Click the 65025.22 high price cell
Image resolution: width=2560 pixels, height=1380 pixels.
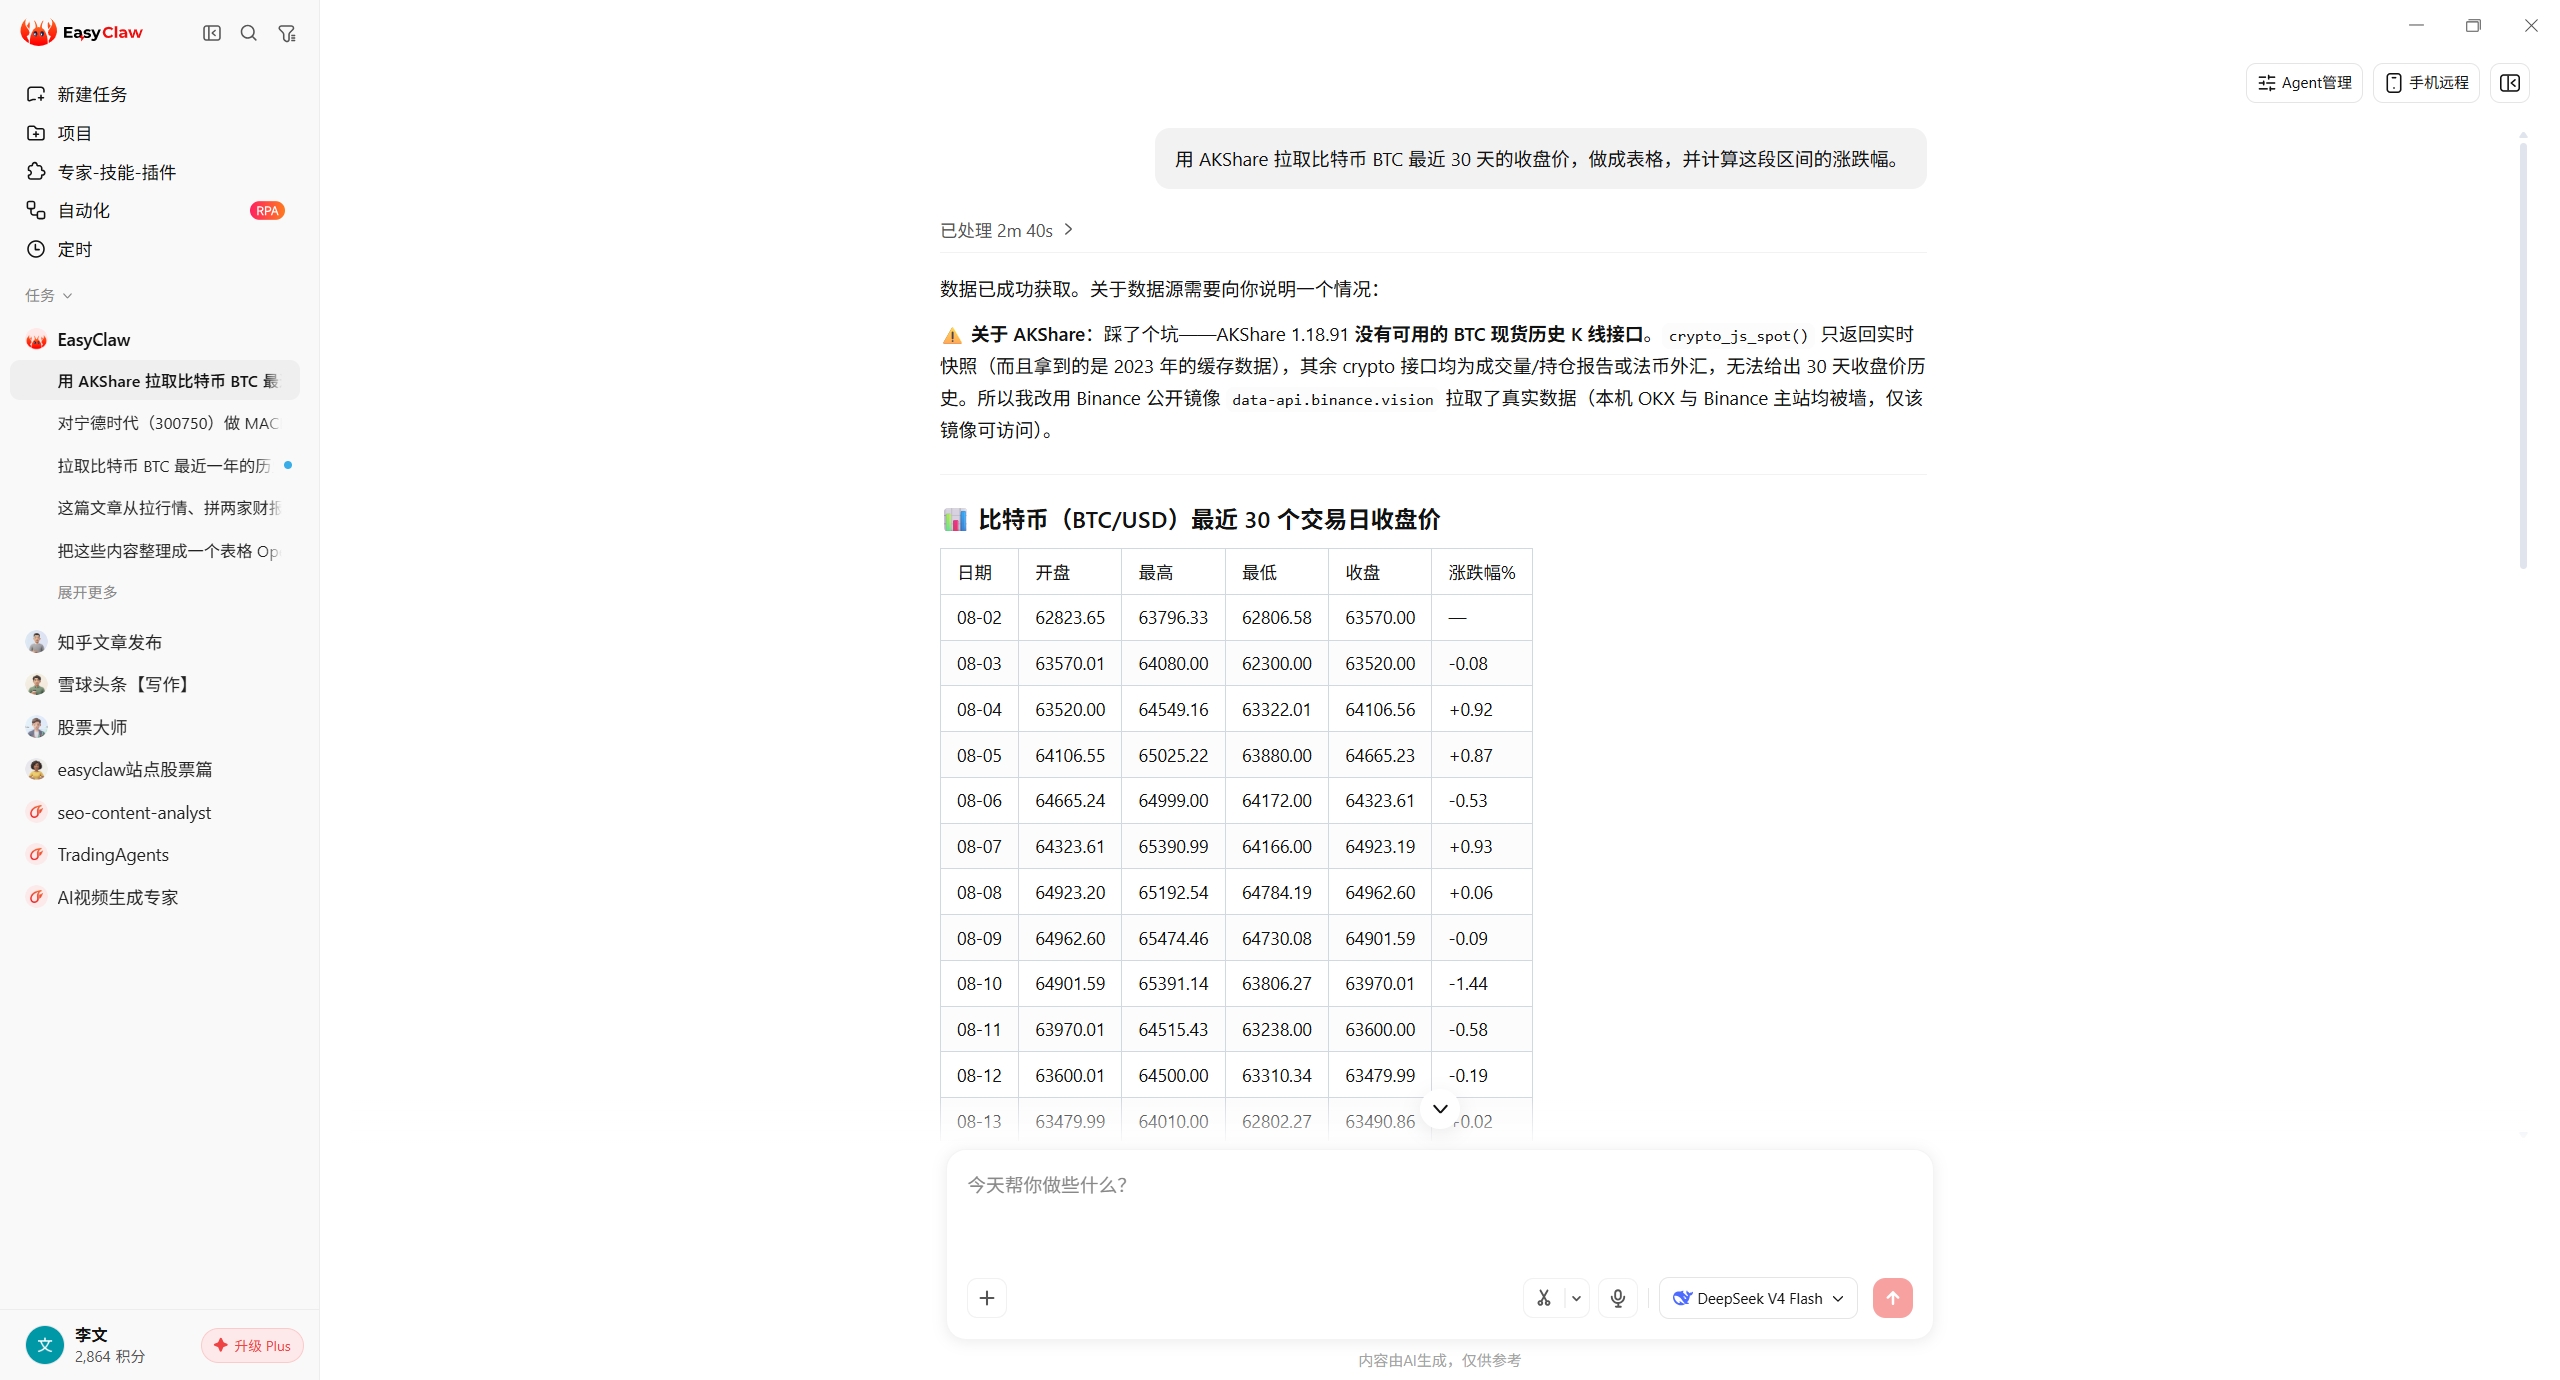pyautogui.click(x=1173, y=756)
